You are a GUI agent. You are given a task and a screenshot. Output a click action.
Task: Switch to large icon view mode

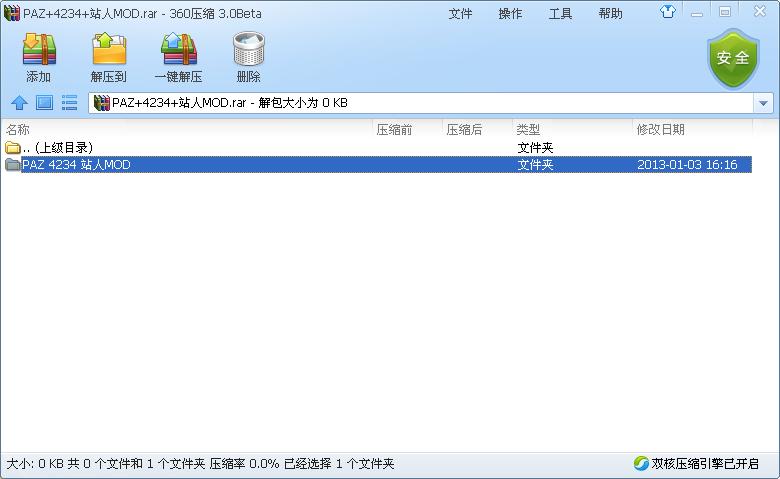pos(44,103)
